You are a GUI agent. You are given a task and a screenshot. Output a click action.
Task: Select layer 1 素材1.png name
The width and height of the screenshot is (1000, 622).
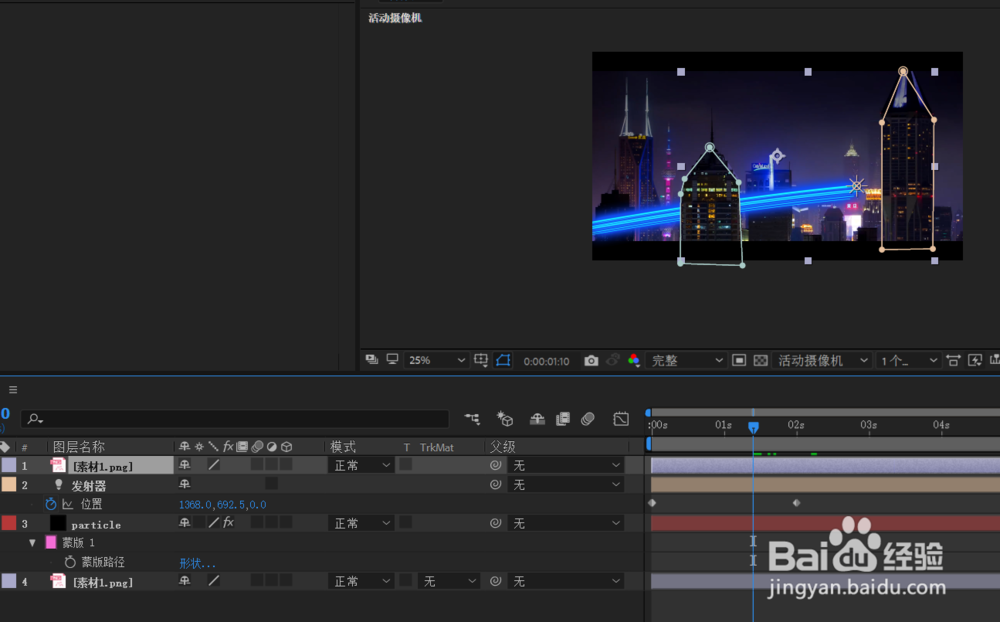pyautogui.click(x=103, y=466)
